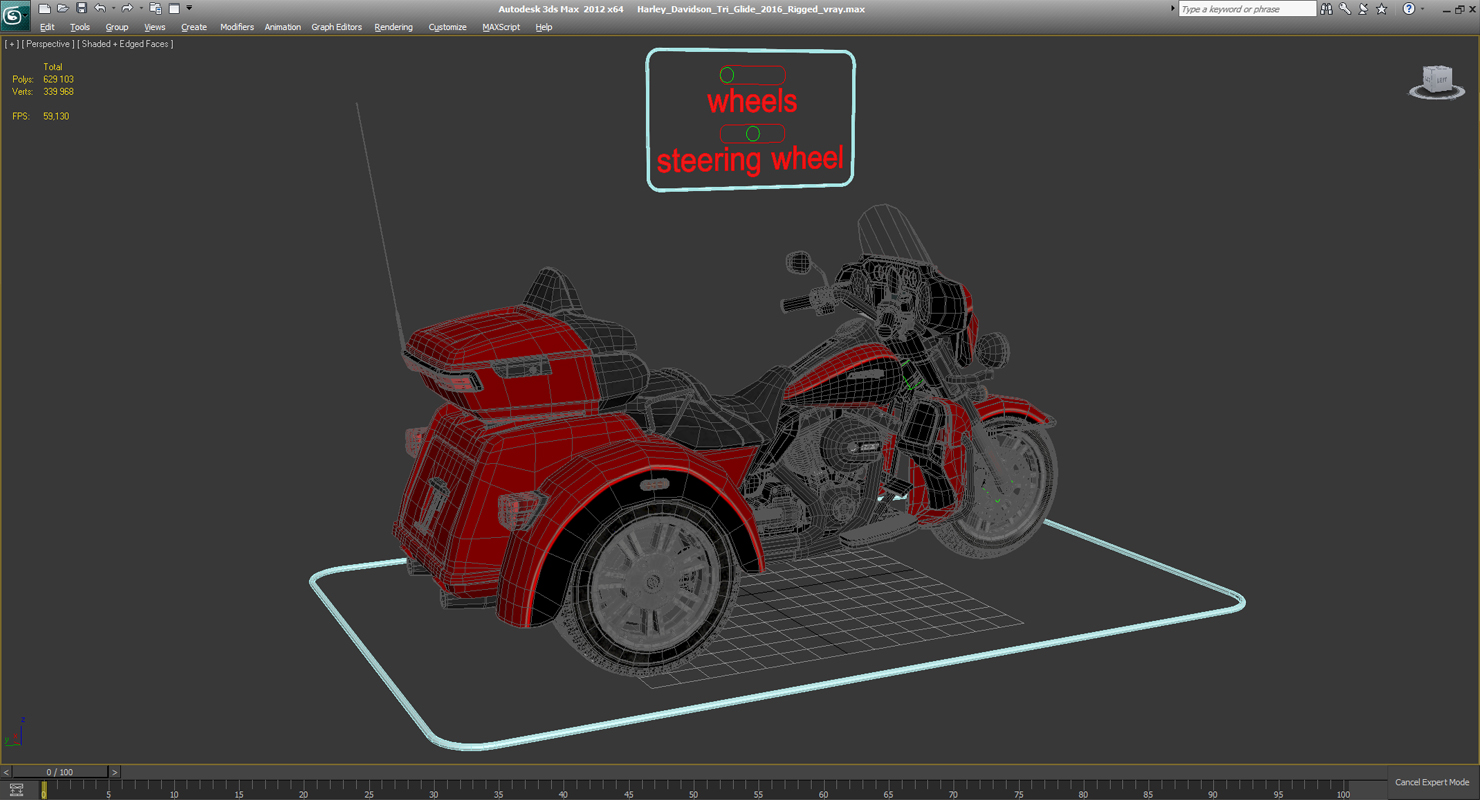Open the Redo history dropdown arrow
1480x800 pixels.
[141, 9]
